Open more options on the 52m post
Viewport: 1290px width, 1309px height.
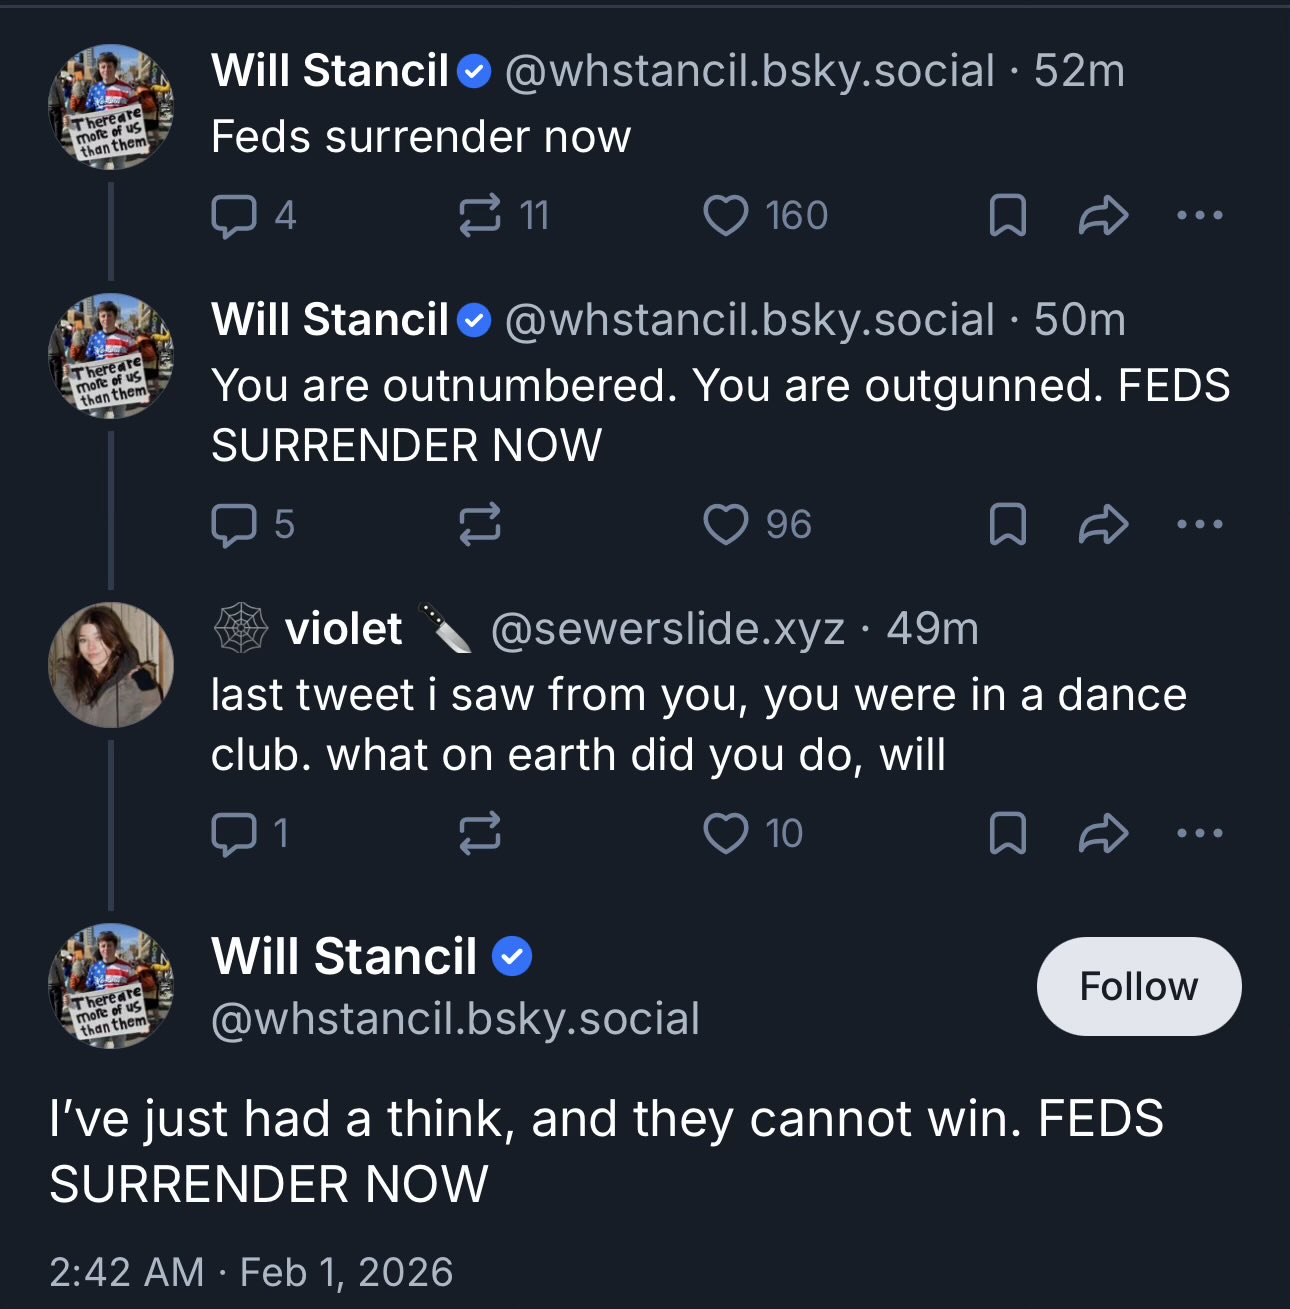point(1200,215)
